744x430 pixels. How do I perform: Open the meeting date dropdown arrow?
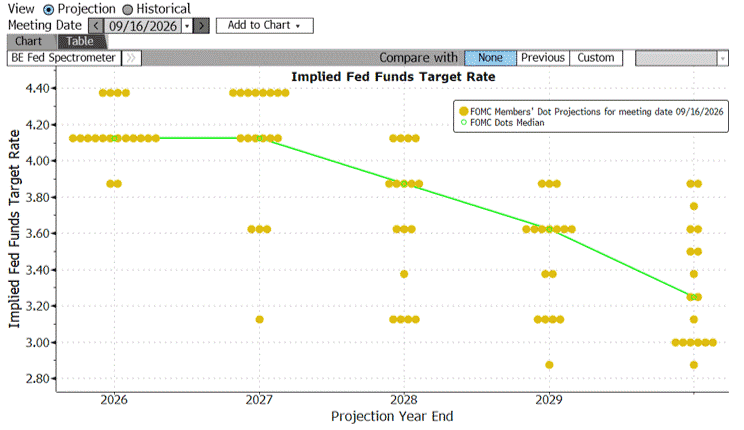pyautogui.click(x=187, y=26)
